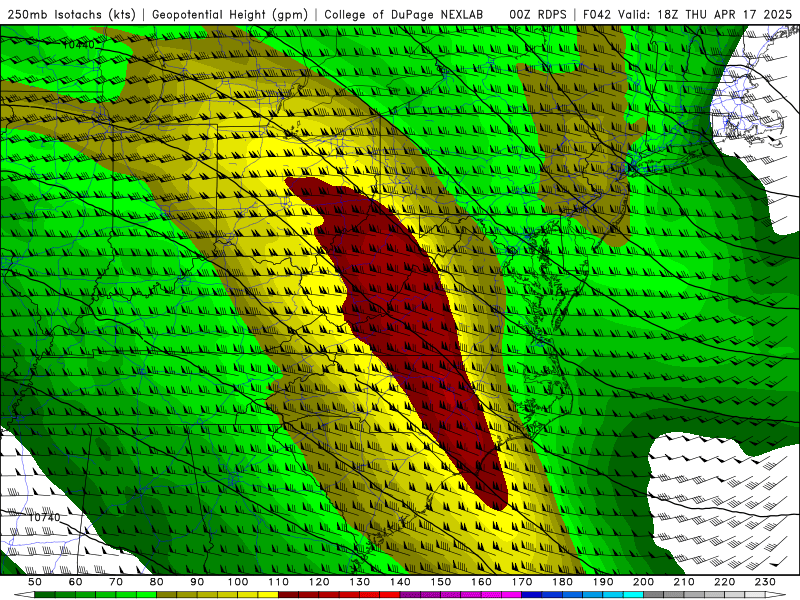Click the '230' value on the color scale
The height and width of the screenshot is (600, 800).
tap(765, 582)
